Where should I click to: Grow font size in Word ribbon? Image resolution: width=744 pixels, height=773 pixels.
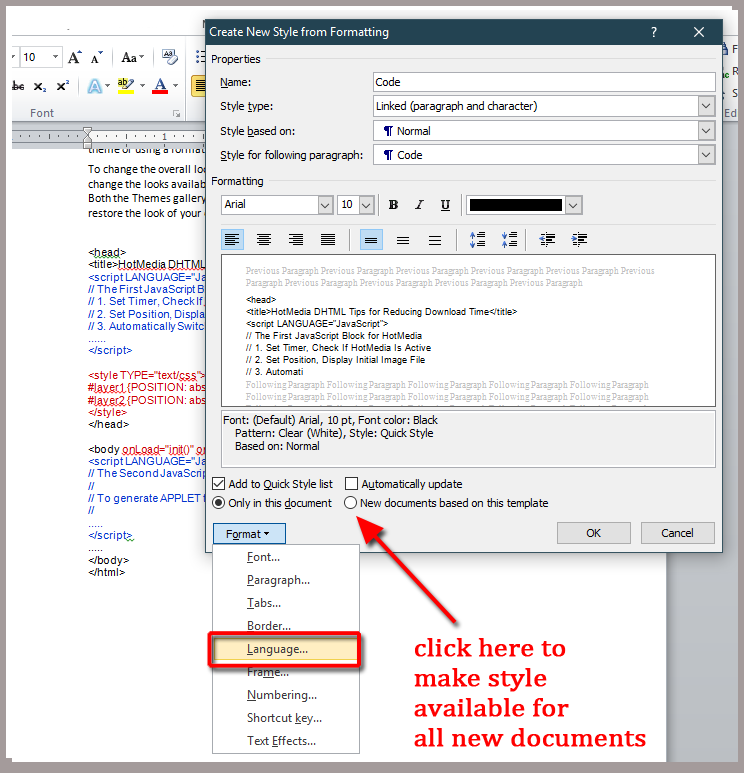coord(74,58)
